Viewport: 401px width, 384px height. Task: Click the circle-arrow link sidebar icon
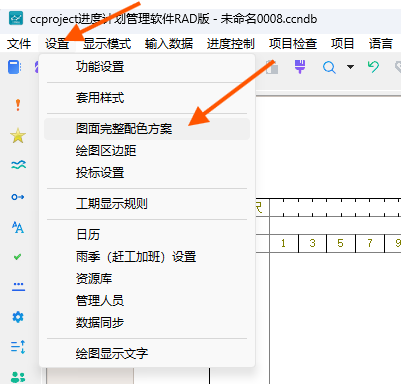coord(18,197)
